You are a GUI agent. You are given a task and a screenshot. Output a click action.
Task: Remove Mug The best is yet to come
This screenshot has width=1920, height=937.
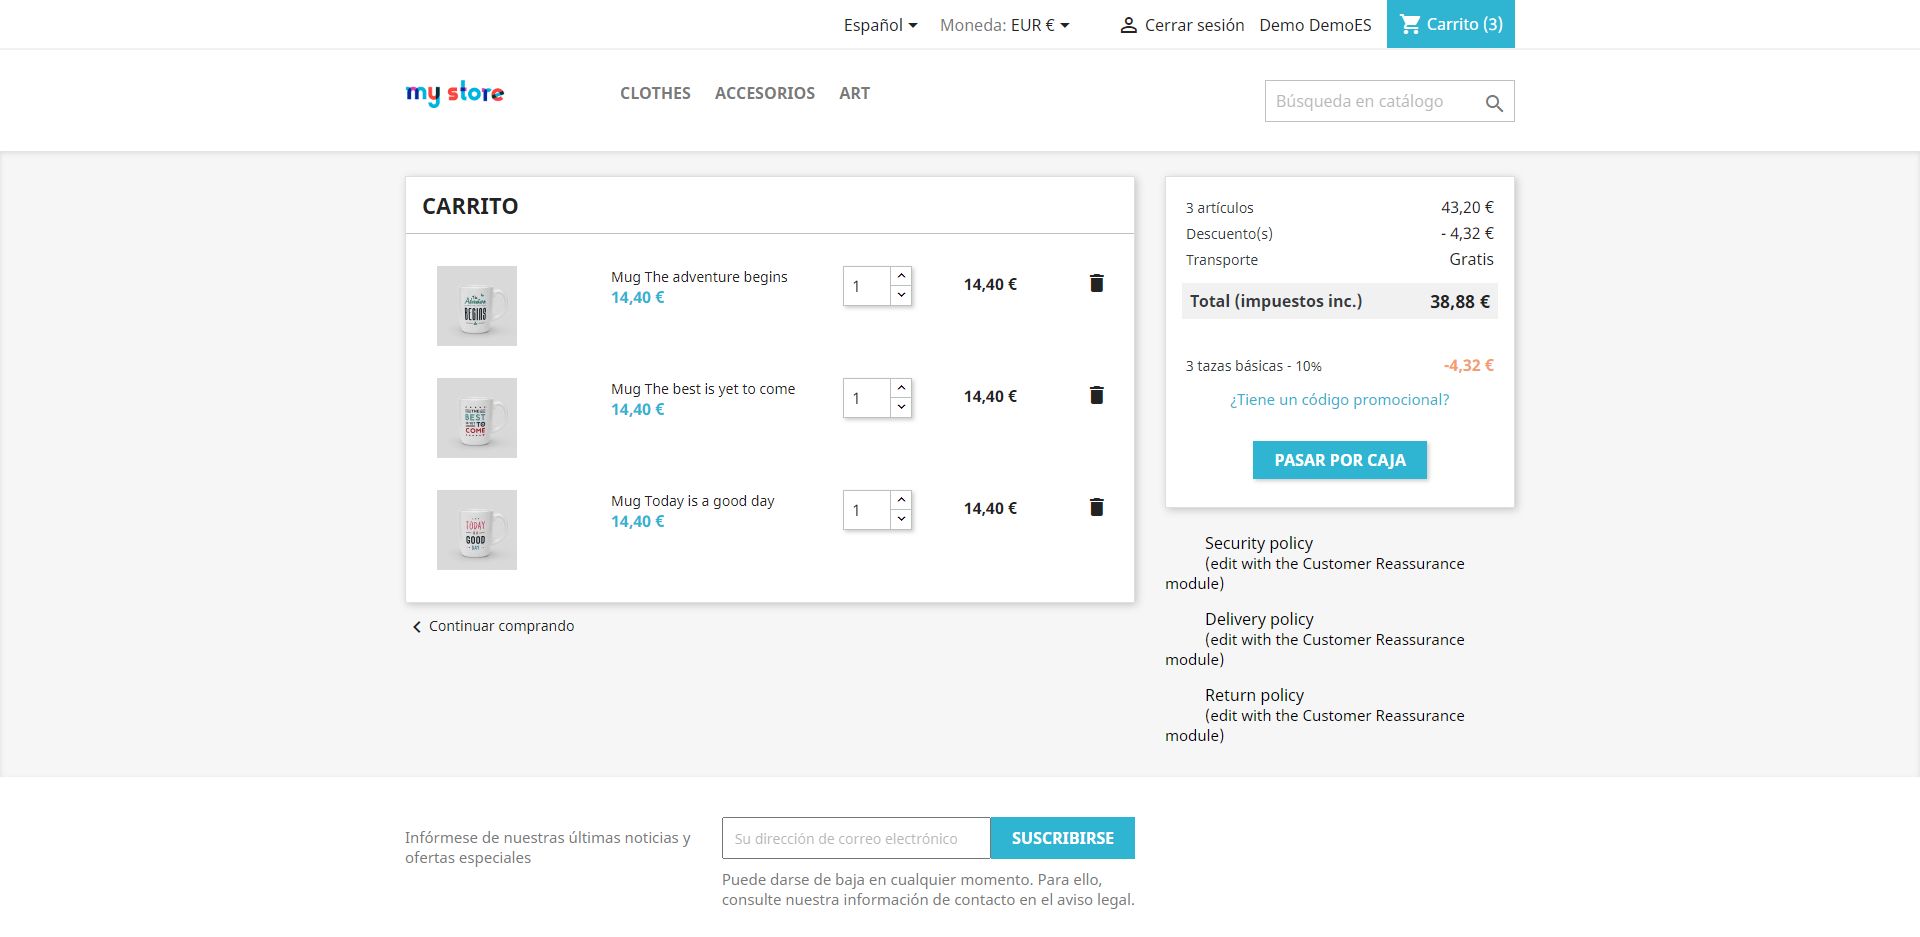tap(1096, 395)
